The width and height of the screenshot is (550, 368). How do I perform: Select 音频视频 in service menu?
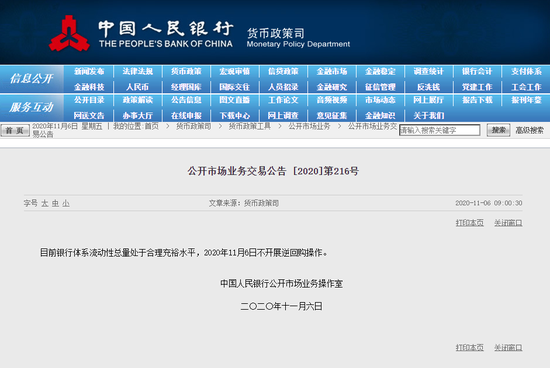click(x=332, y=100)
